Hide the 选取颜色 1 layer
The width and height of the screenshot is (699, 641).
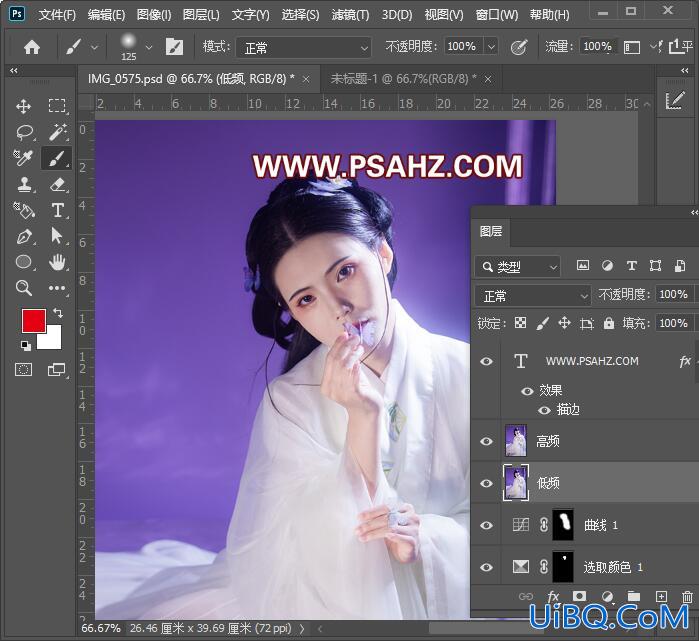(486, 567)
